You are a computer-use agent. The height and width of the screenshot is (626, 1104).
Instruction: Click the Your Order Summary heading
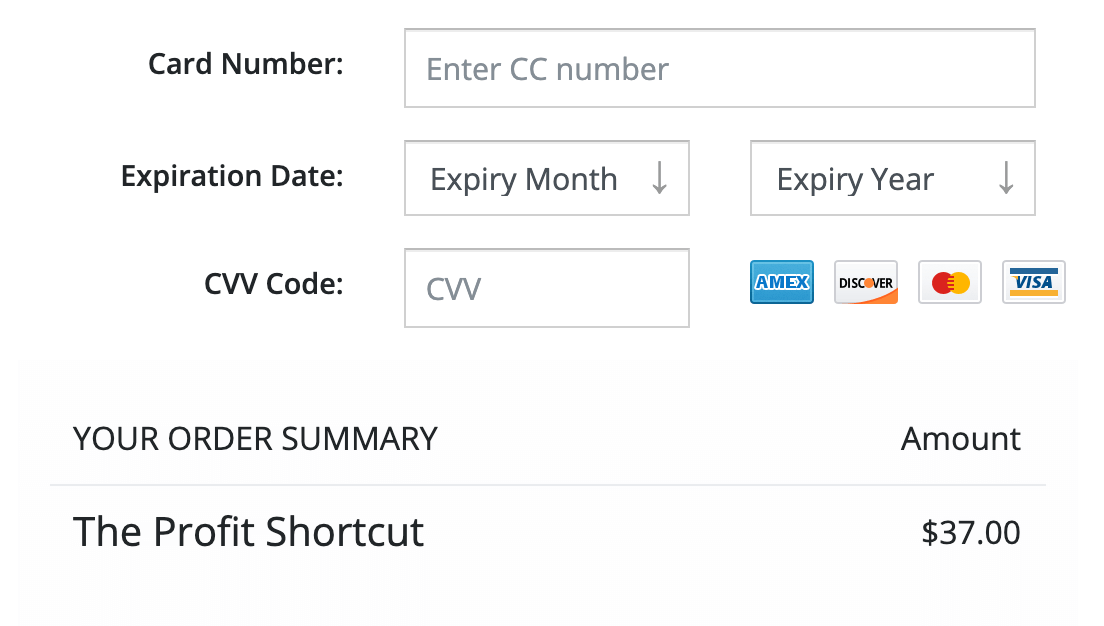pos(255,439)
